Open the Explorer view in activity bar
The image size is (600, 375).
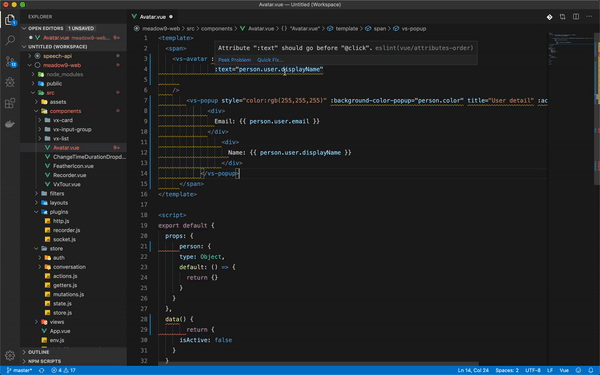pos(10,20)
